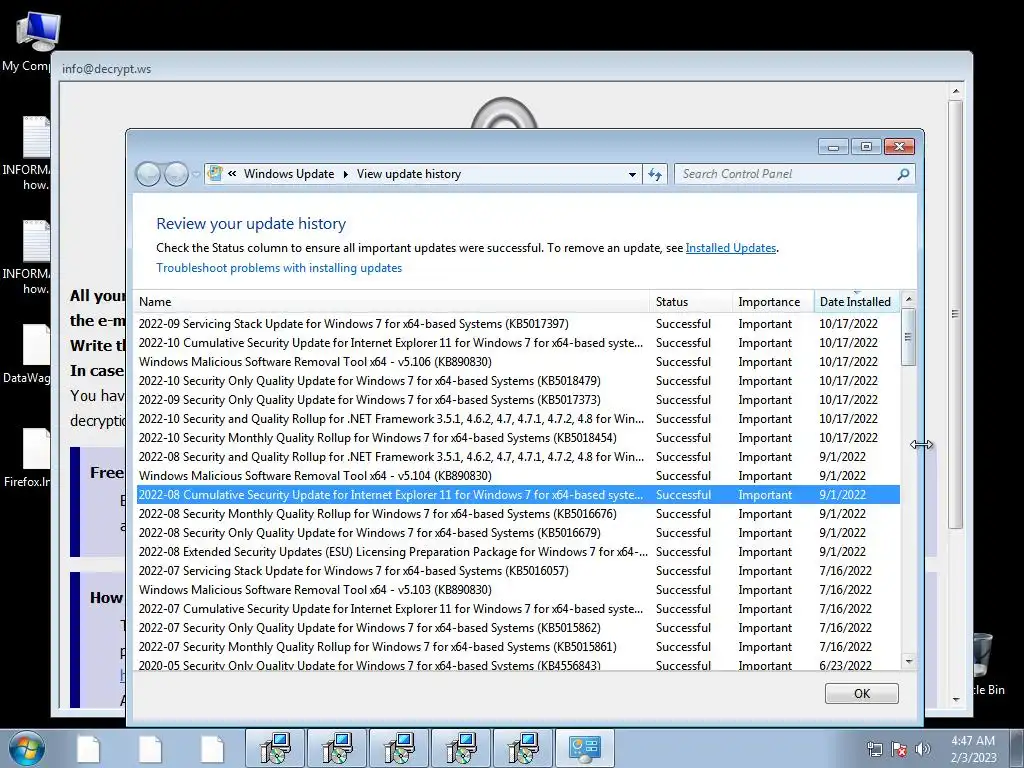
Task: Focus the Search Control Panel field
Action: pos(787,174)
